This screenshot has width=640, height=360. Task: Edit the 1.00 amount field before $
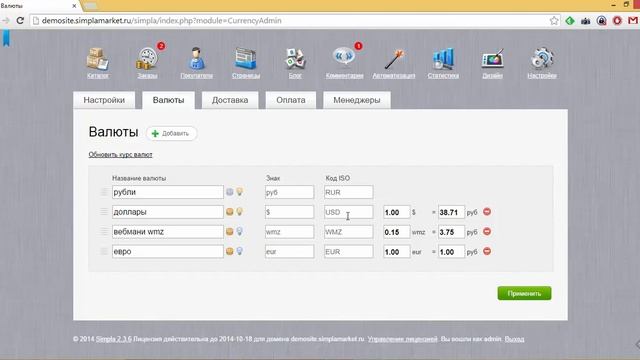396,212
